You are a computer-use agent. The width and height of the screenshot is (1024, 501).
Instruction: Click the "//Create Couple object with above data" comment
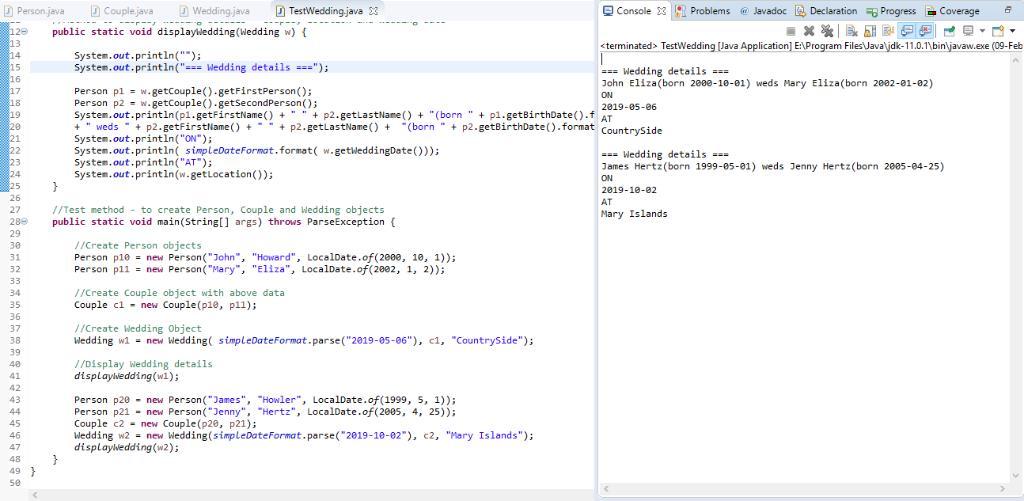(180, 293)
